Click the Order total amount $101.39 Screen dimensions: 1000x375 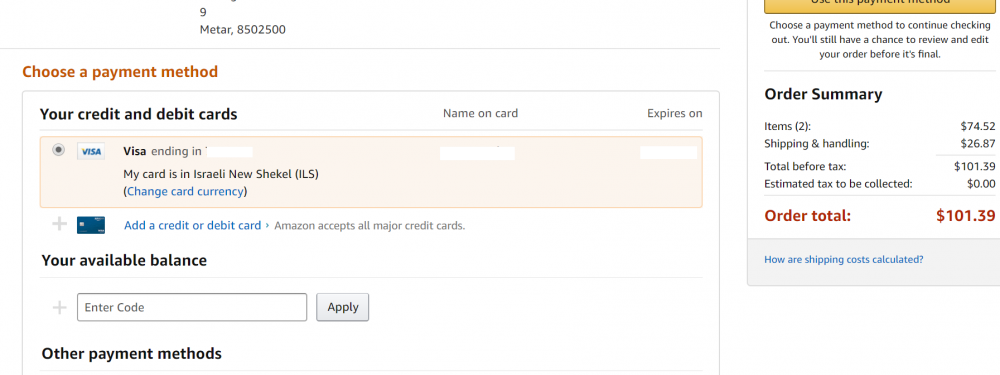coord(966,216)
